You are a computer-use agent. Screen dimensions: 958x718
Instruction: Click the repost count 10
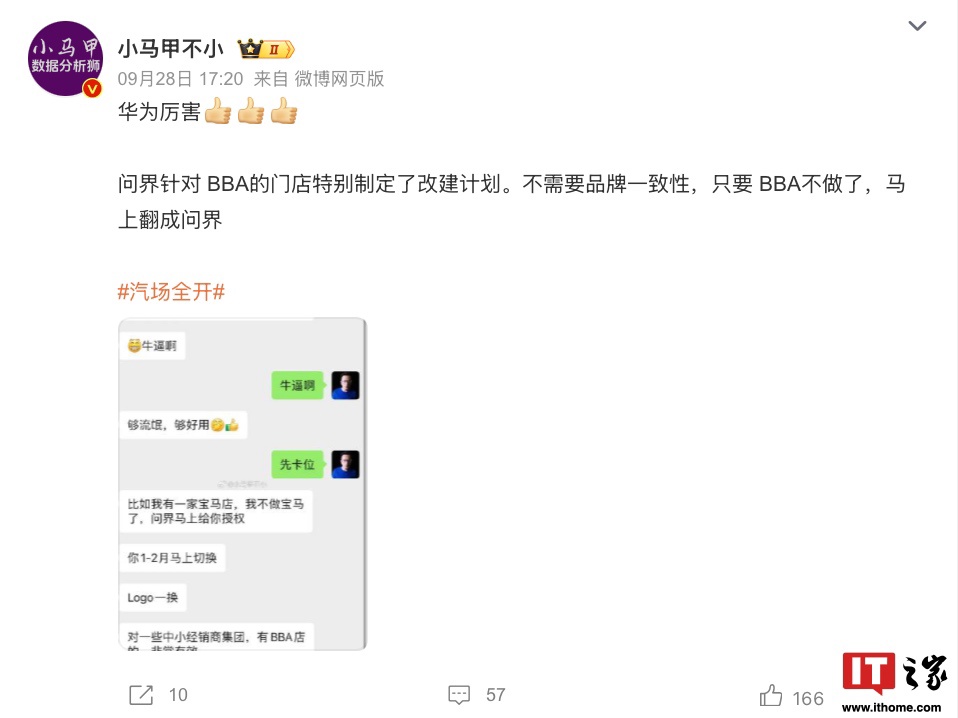[178, 695]
